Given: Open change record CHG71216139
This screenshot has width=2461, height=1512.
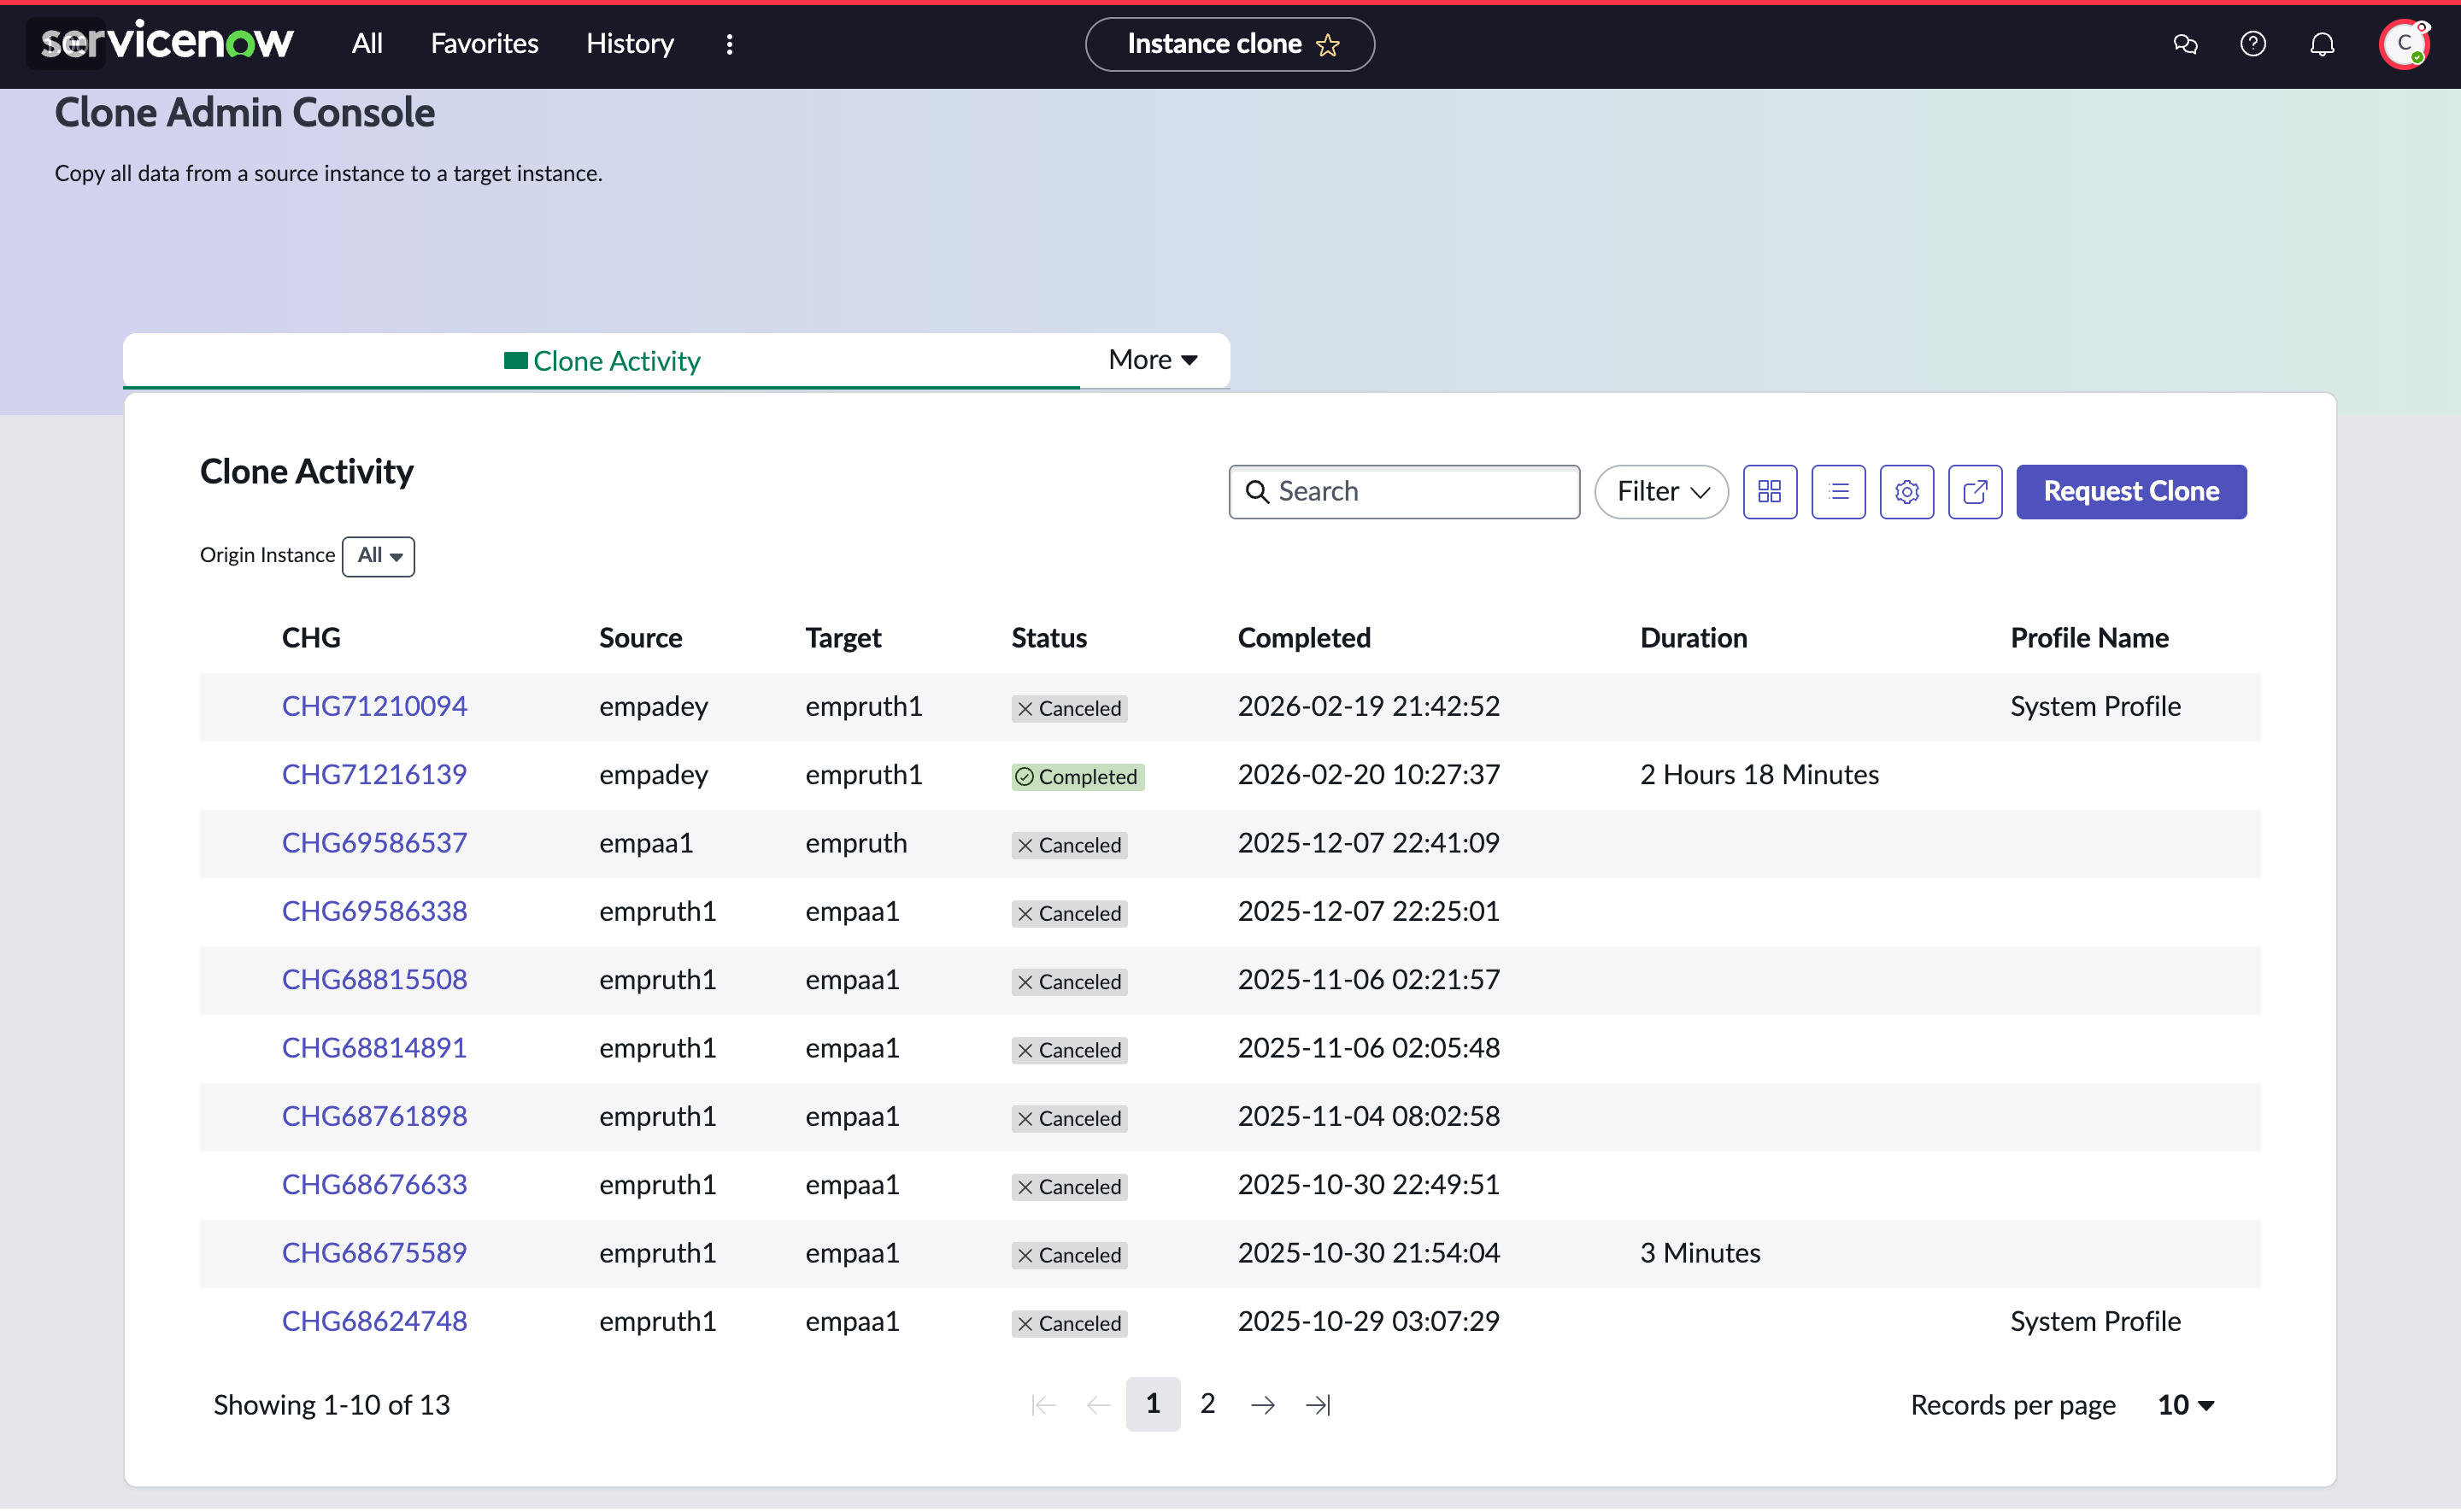Looking at the screenshot, I should pos(374,775).
